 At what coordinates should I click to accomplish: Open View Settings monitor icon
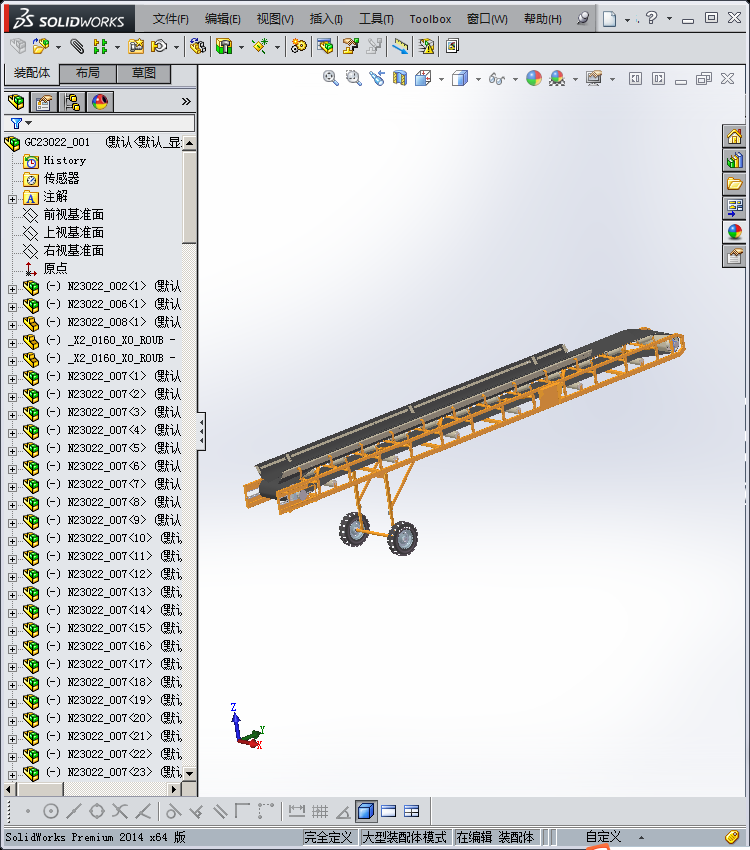tap(594, 79)
